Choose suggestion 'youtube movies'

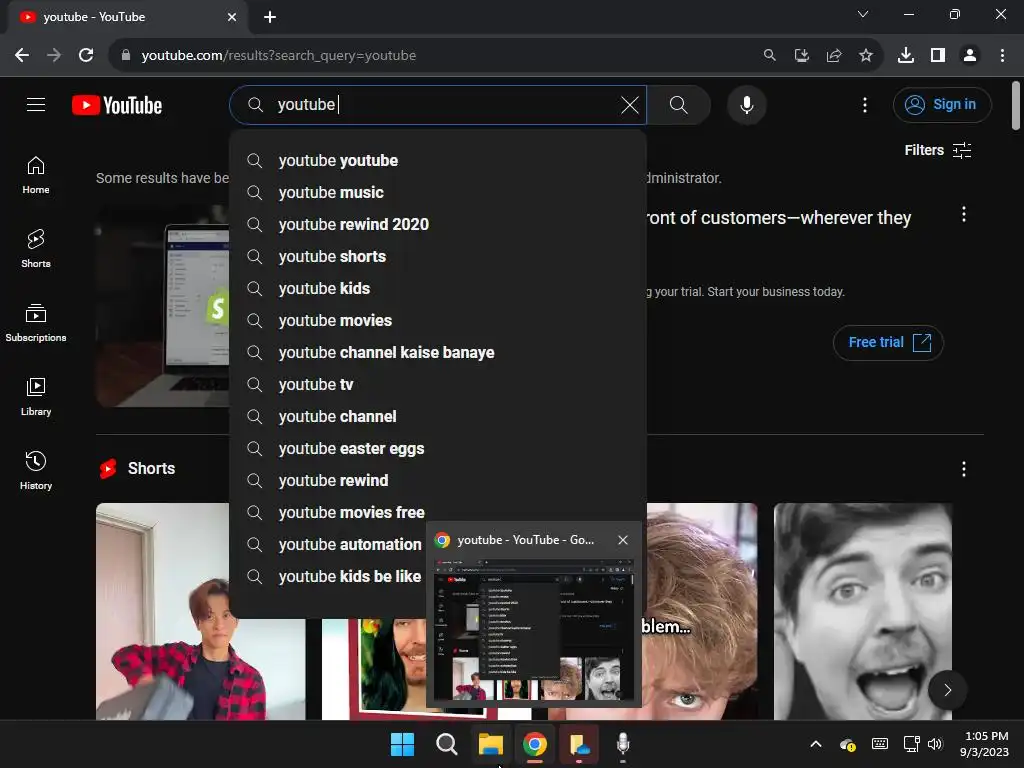[x=438, y=321]
